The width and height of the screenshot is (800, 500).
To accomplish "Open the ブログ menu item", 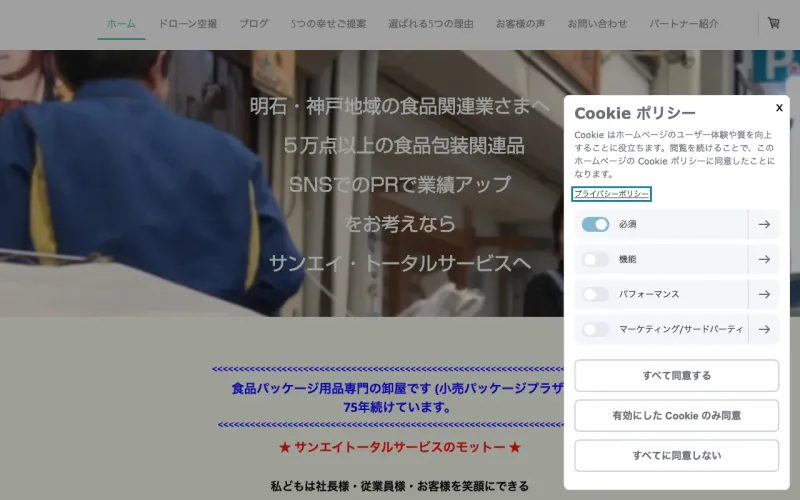I will pos(254,23).
